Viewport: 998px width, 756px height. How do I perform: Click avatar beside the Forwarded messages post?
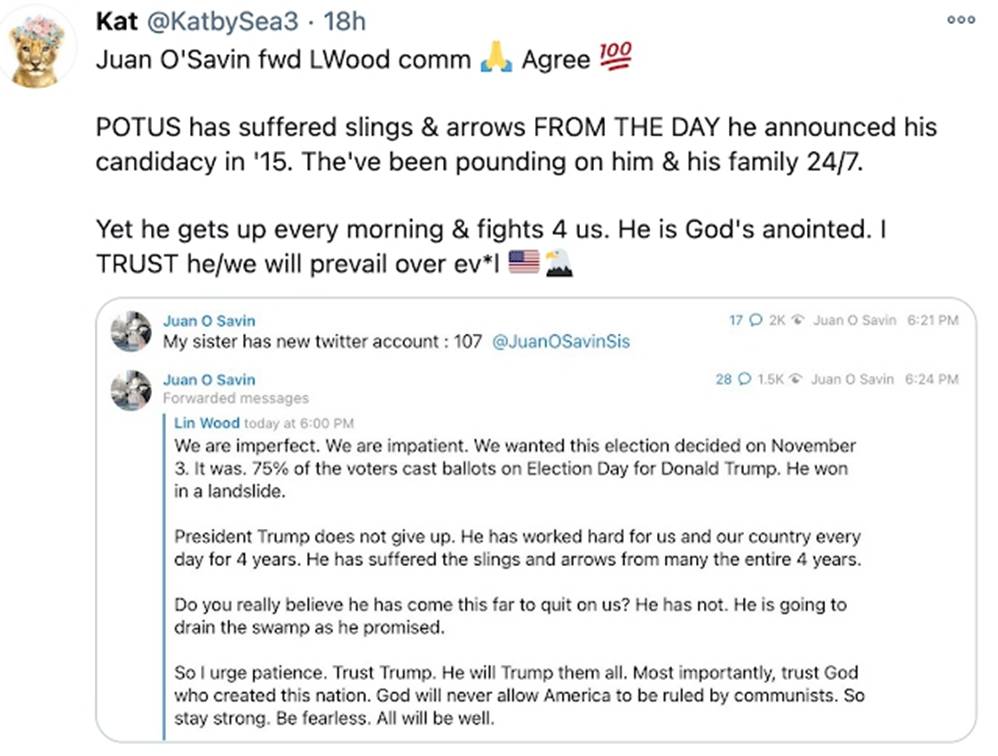coord(131,390)
